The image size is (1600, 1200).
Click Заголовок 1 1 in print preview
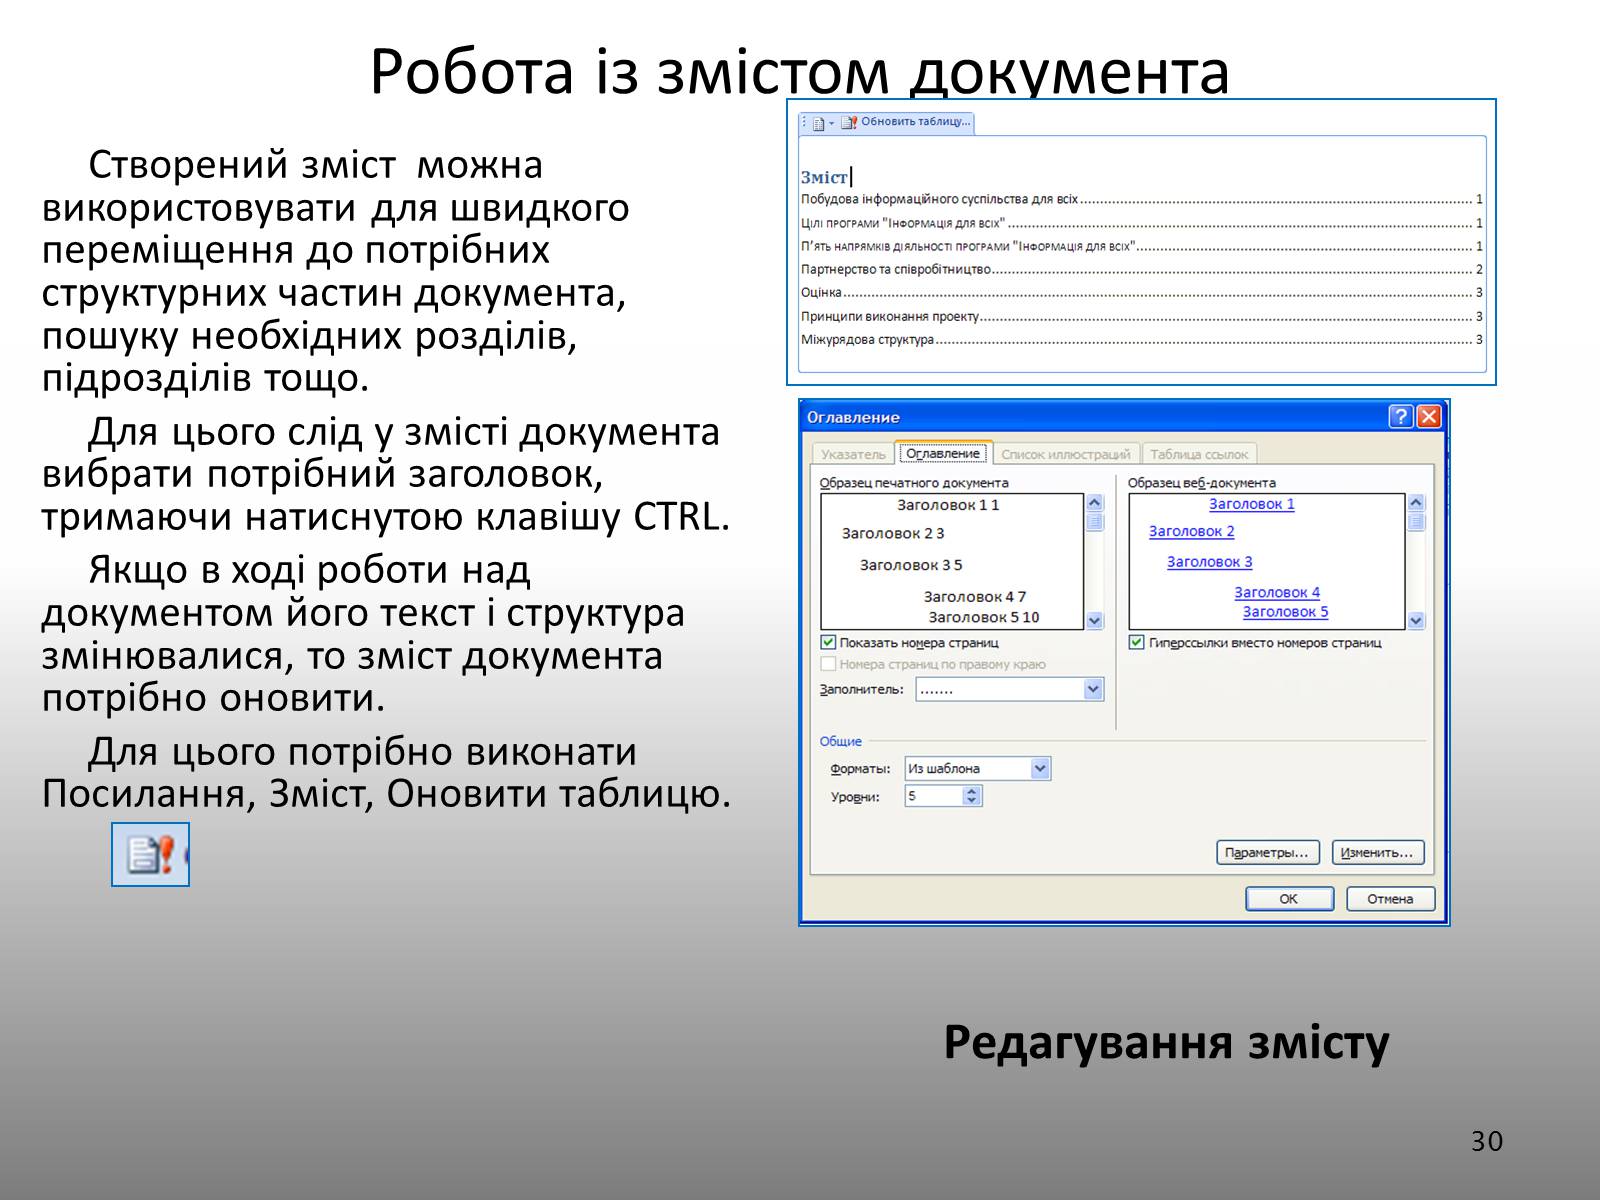(948, 505)
